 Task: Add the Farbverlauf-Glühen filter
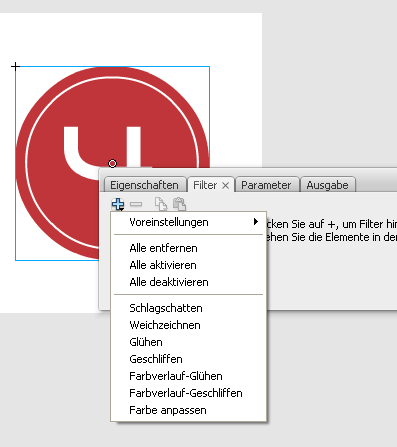[189, 376]
